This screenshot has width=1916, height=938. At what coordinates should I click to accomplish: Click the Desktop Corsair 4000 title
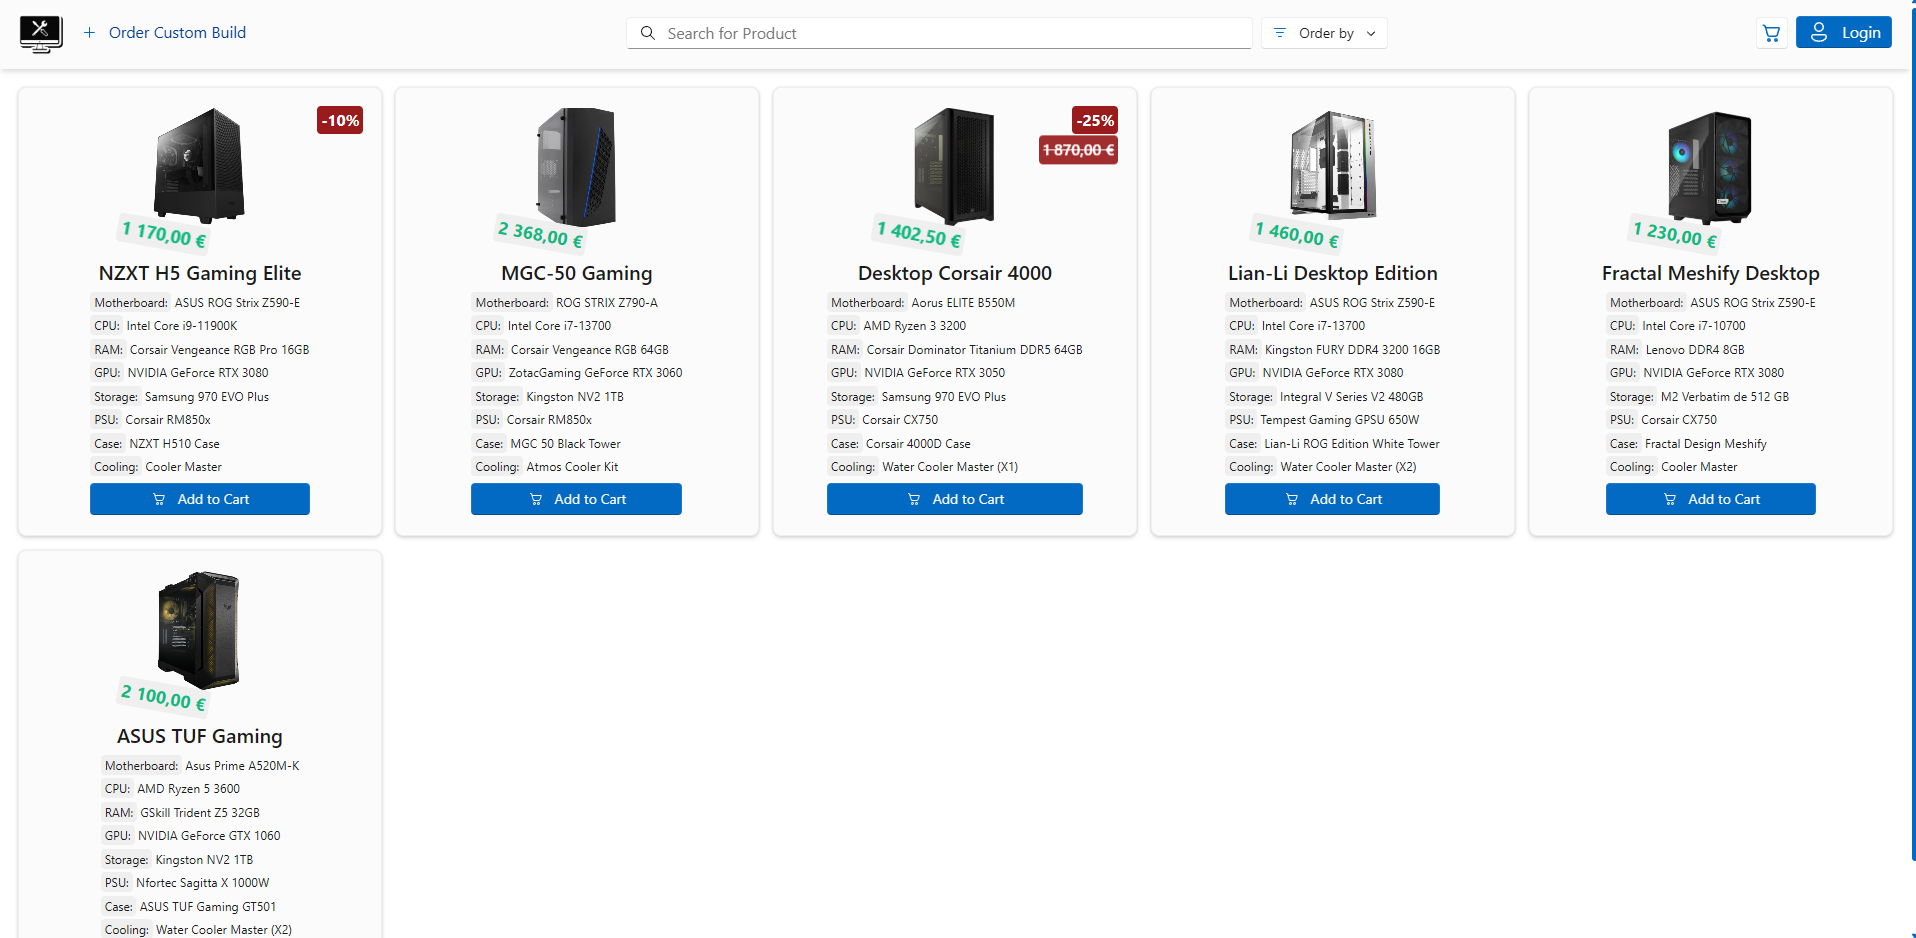(955, 273)
